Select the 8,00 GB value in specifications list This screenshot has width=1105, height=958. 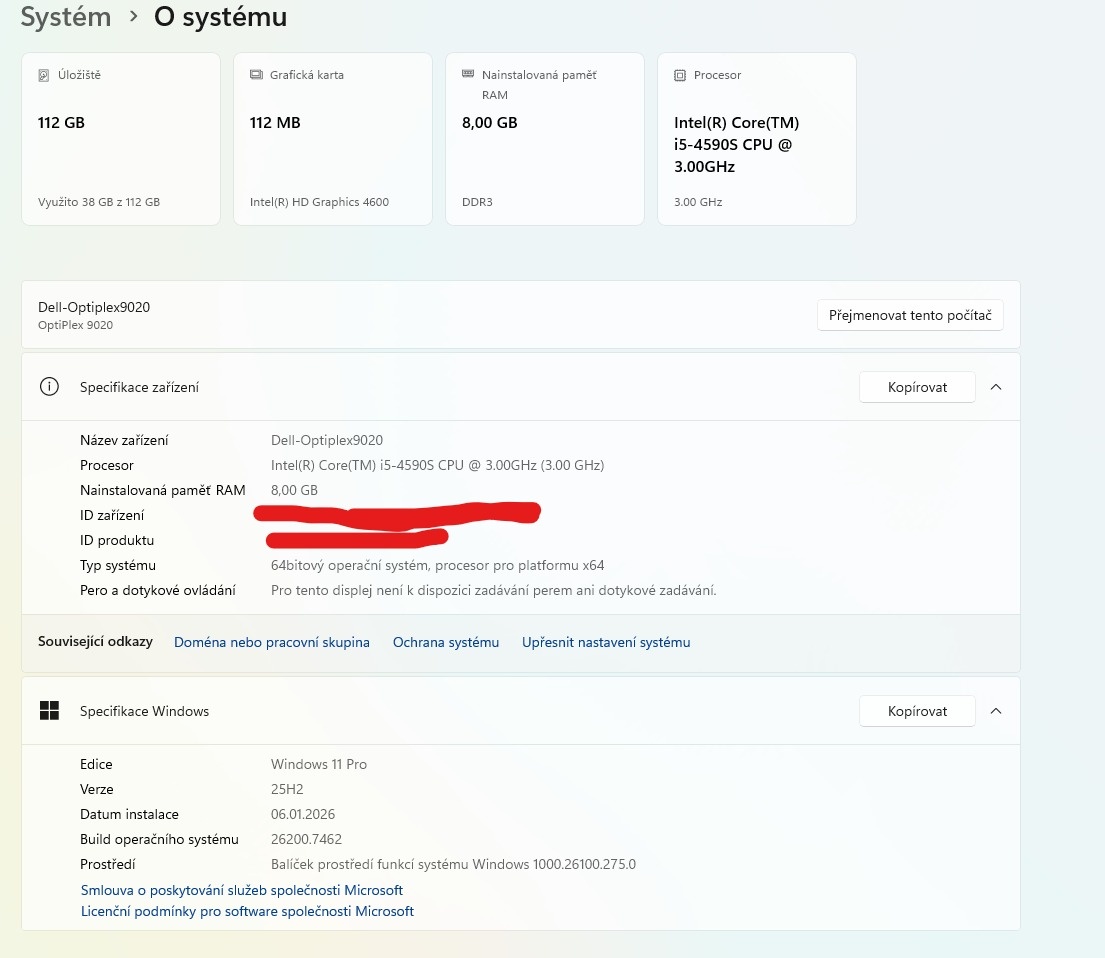pos(295,490)
